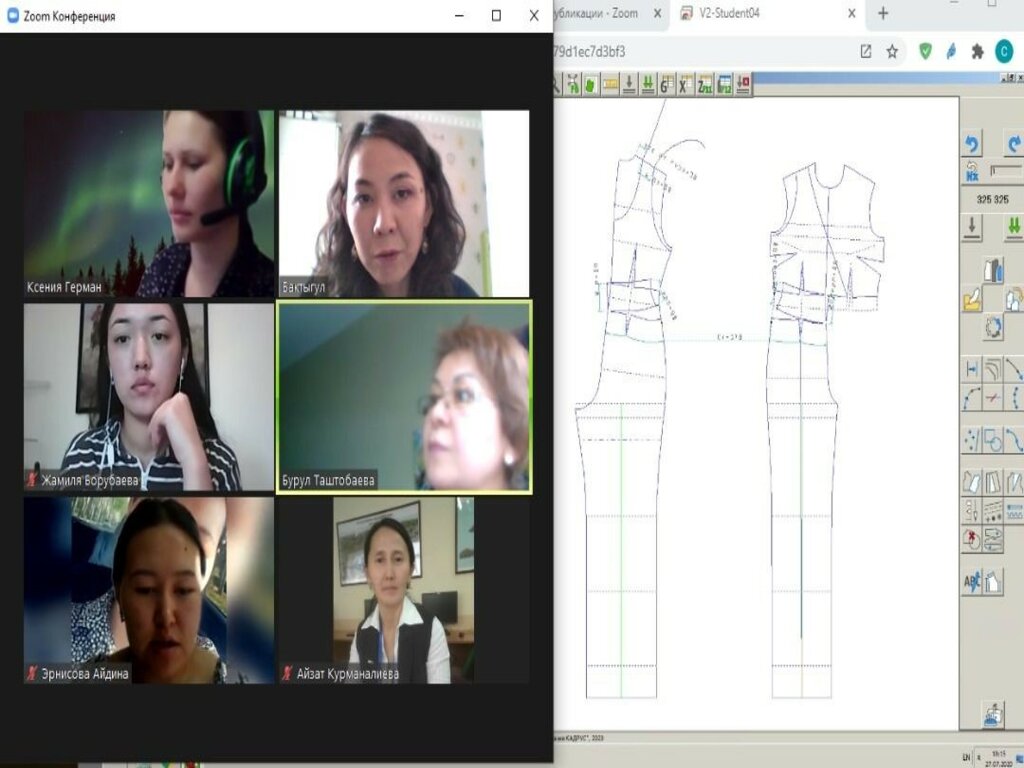Select Бурул Таштобаева's highlighted video tile
Image resolution: width=1024 pixels, height=768 pixels.
404,396
